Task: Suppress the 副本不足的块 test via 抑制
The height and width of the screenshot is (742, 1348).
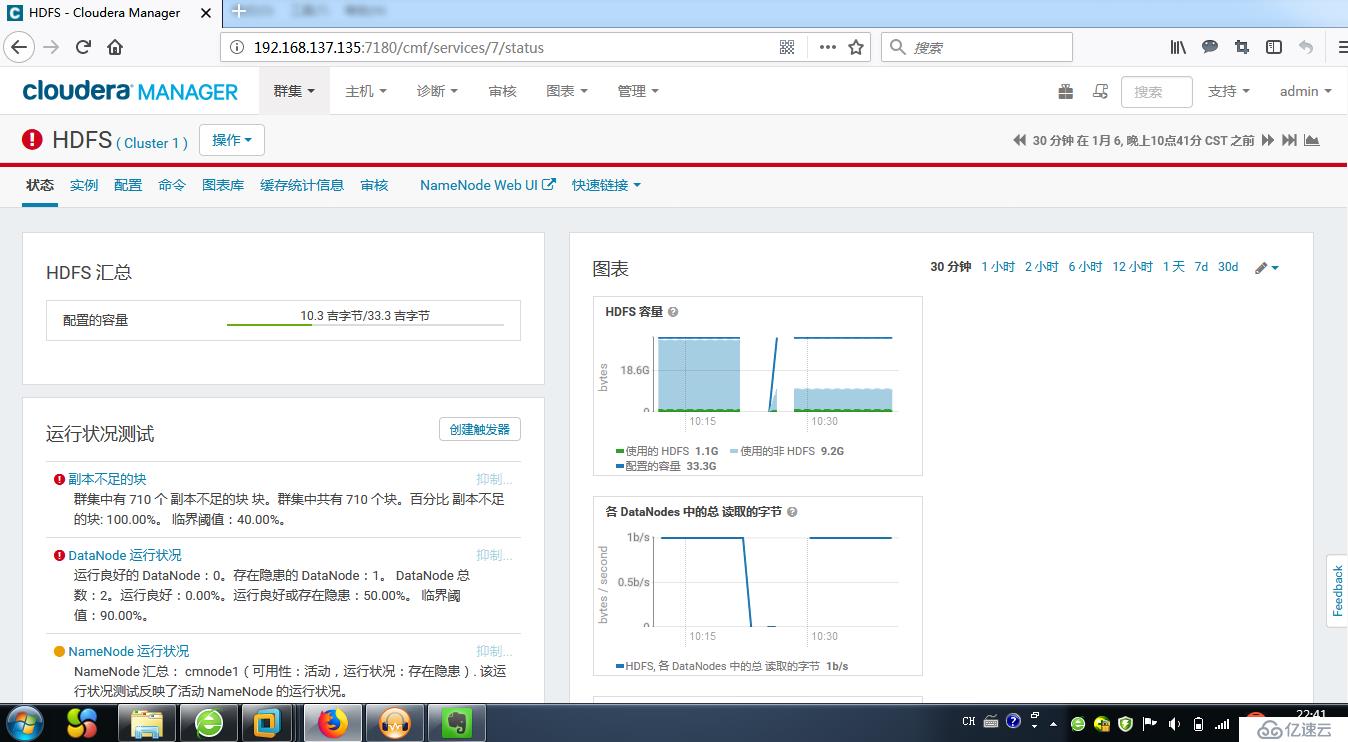Action: coord(494,479)
